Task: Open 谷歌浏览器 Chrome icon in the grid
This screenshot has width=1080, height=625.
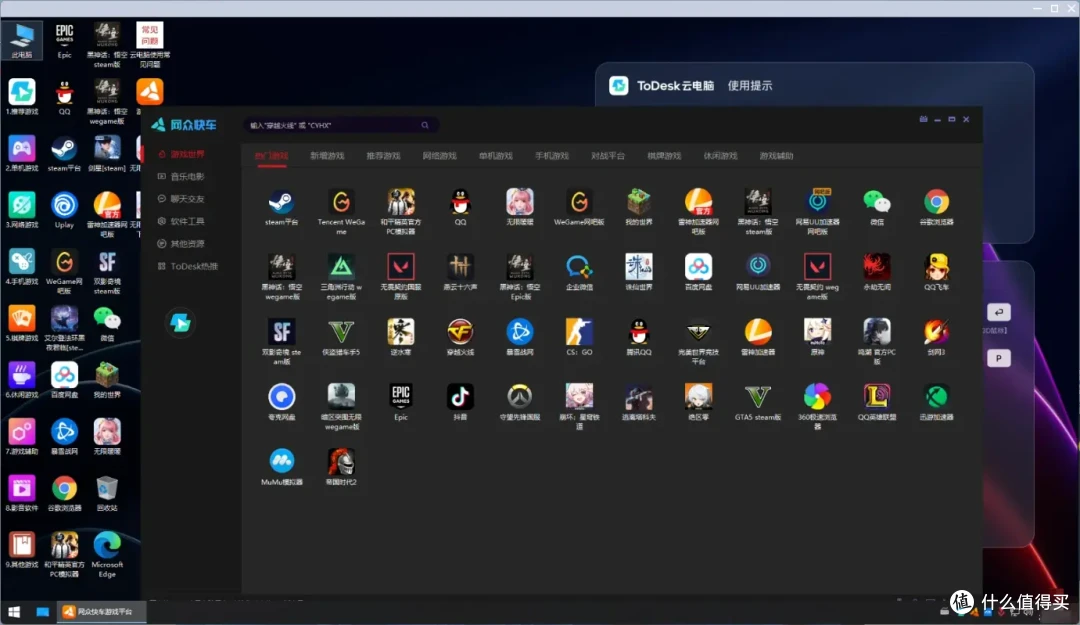Action: click(936, 203)
